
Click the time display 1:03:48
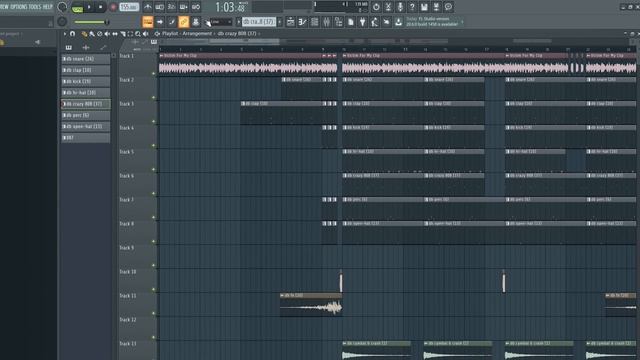pos(230,7)
